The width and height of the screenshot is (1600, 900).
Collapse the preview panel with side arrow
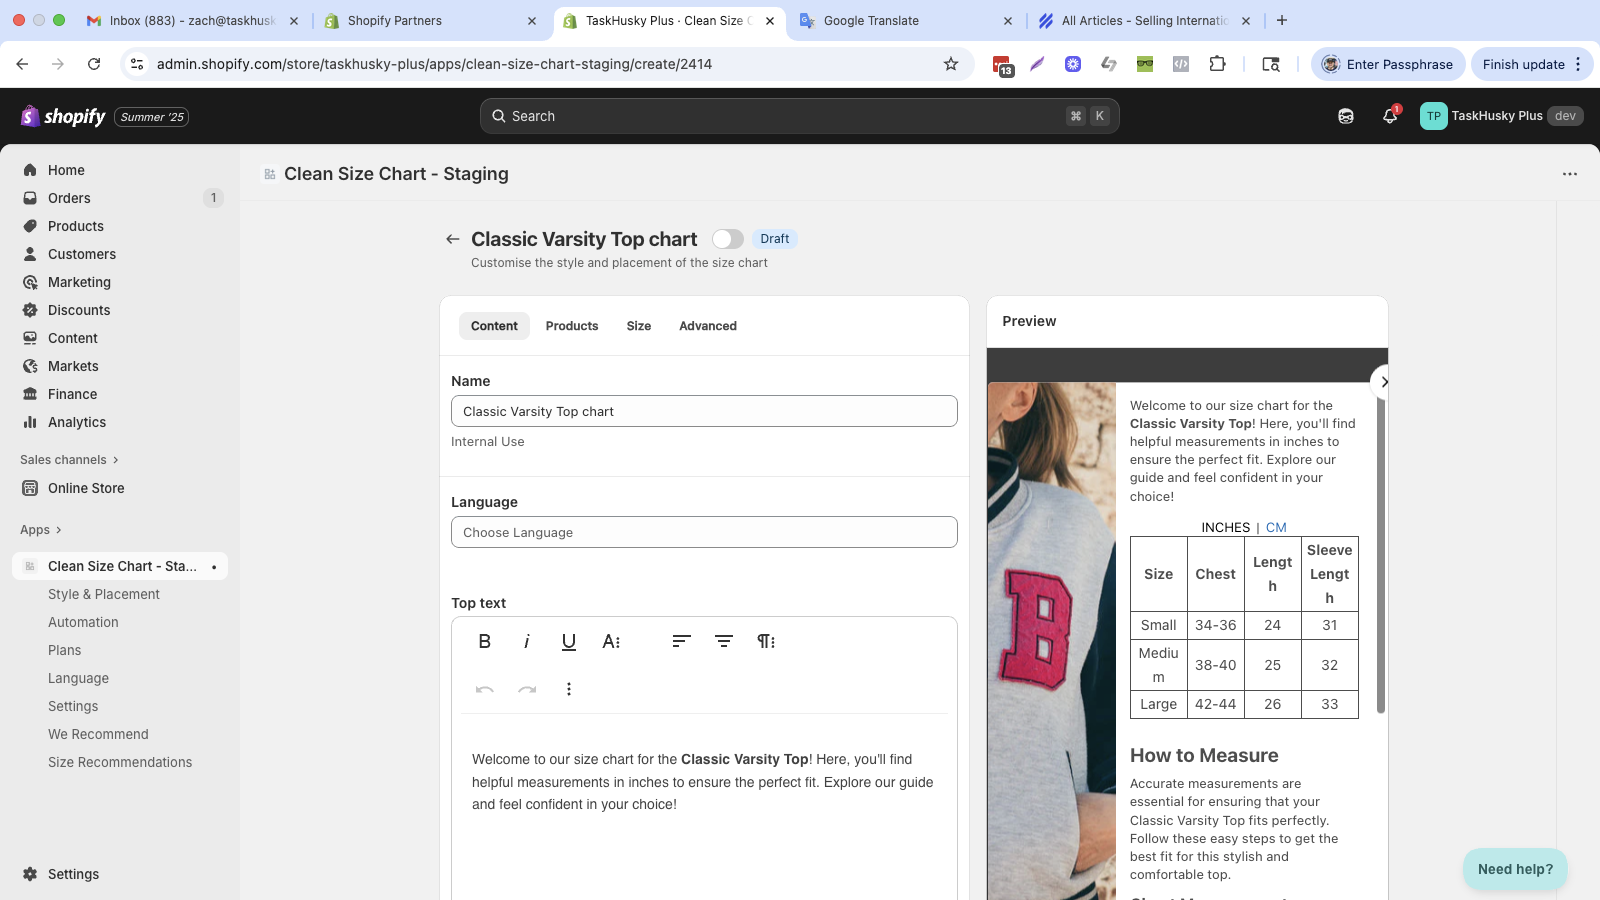(x=1383, y=382)
